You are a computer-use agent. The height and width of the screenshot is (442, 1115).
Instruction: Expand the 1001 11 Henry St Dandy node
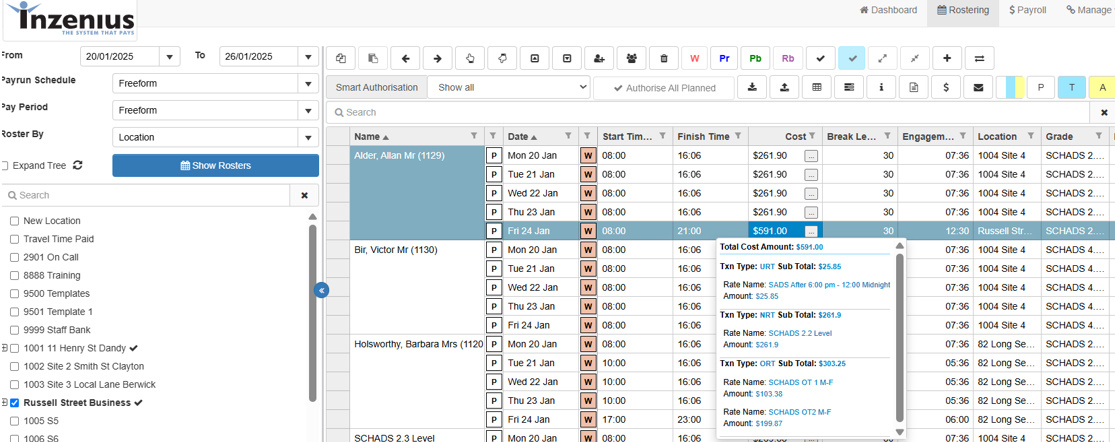tap(4, 348)
